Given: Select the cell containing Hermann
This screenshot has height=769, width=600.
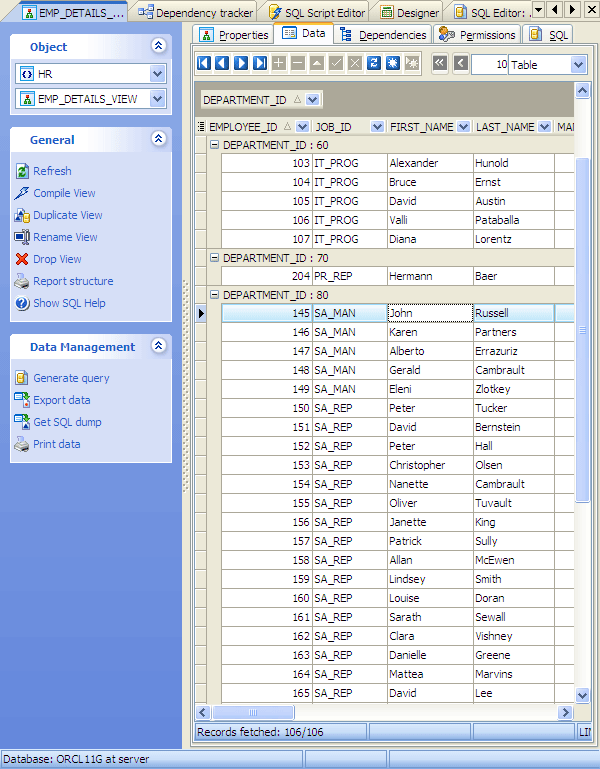Looking at the screenshot, I should 429,276.
